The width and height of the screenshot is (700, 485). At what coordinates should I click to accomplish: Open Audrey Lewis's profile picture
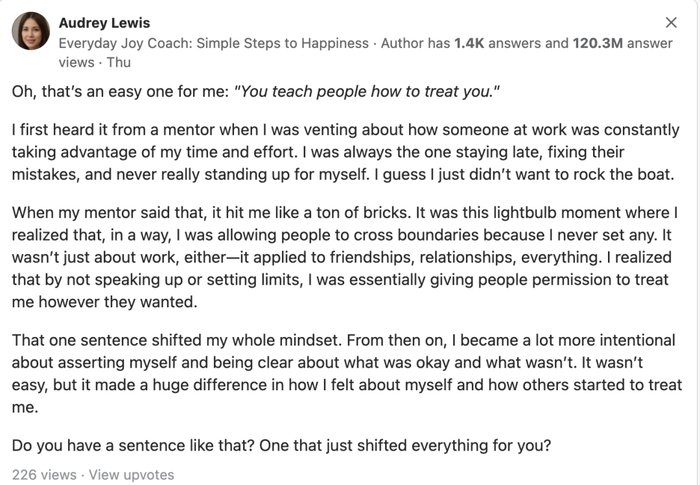pos(31,32)
